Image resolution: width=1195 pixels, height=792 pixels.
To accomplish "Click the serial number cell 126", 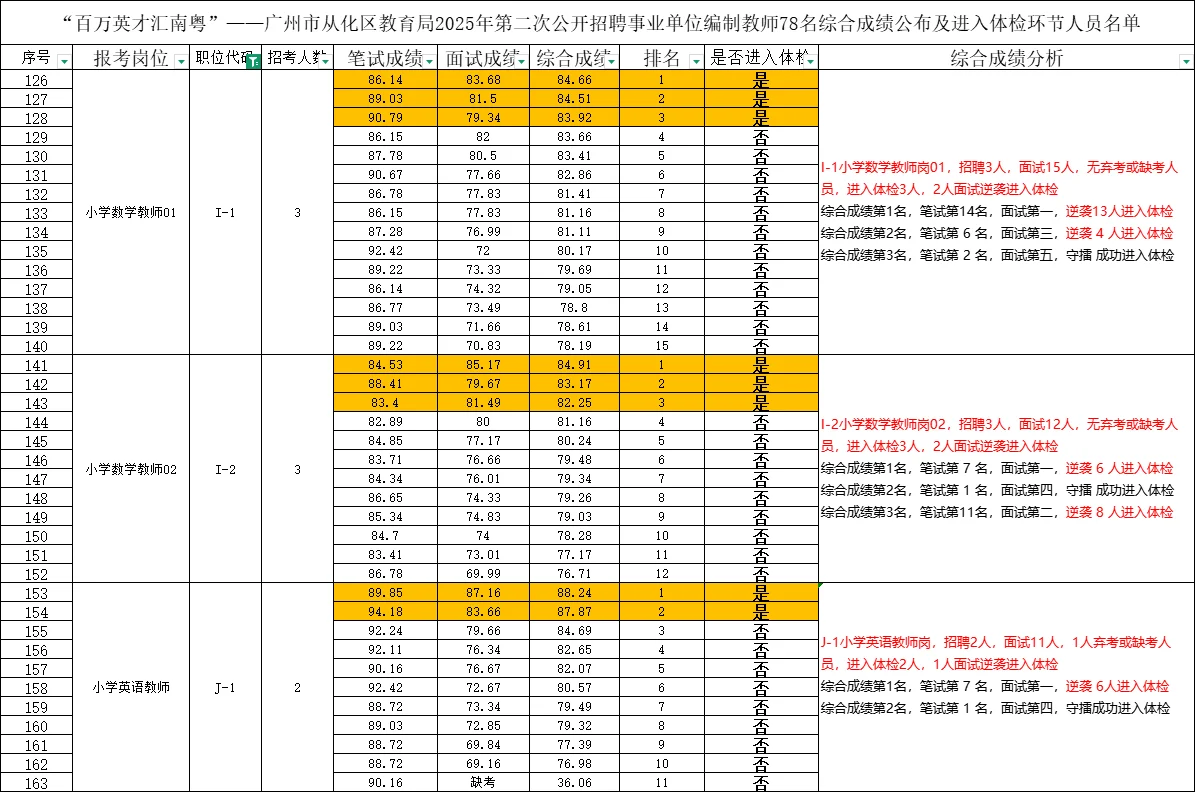I will point(37,80).
